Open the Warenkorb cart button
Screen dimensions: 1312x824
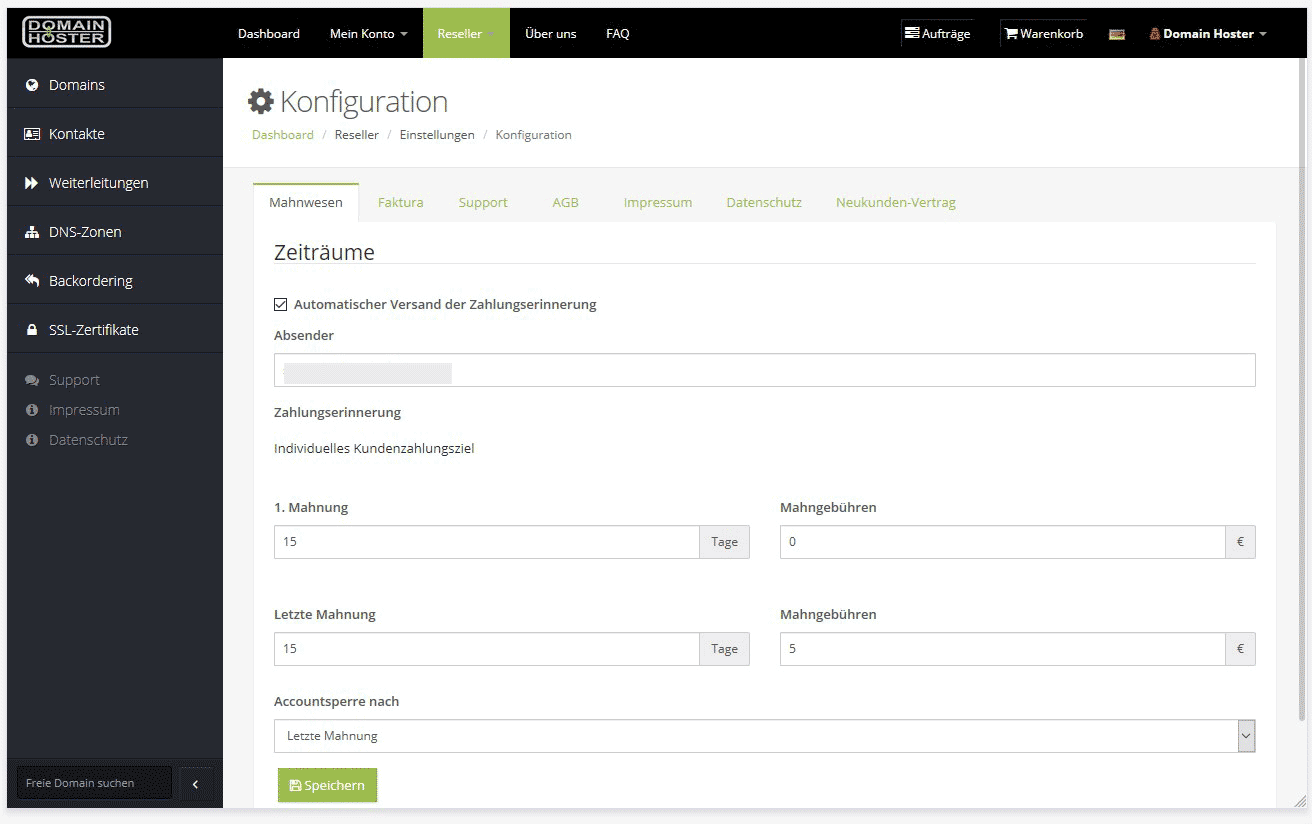pos(1044,33)
